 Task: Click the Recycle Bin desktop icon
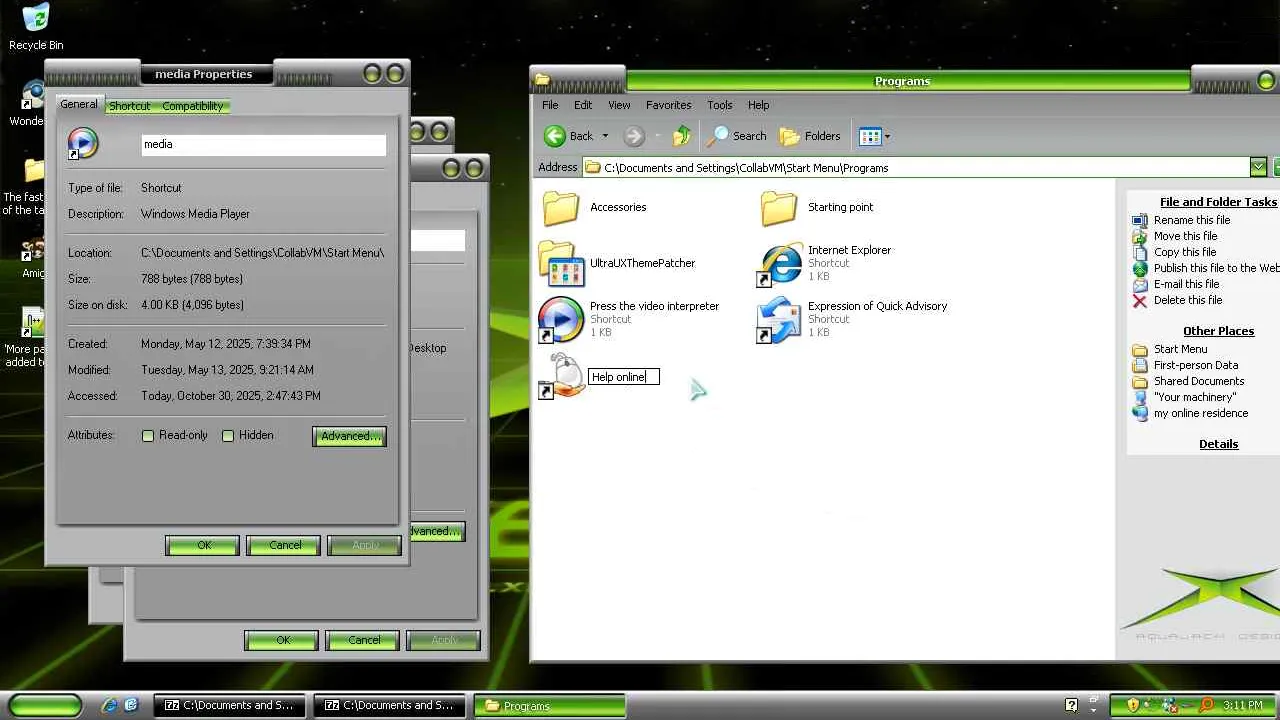click(36, 18)
